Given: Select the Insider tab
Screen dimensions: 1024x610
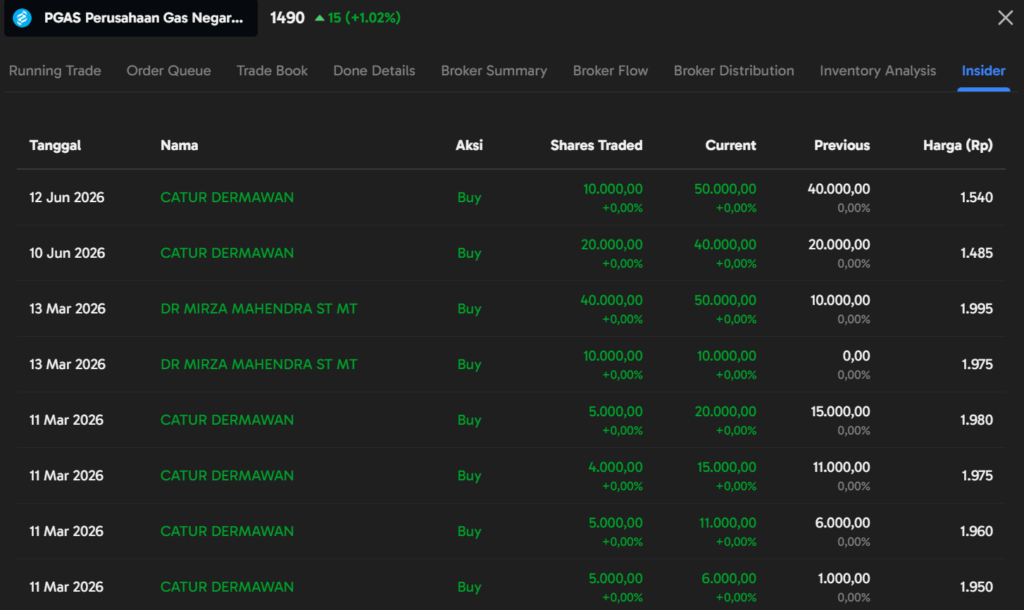Looking at the screenshot, I should [983, 71].
